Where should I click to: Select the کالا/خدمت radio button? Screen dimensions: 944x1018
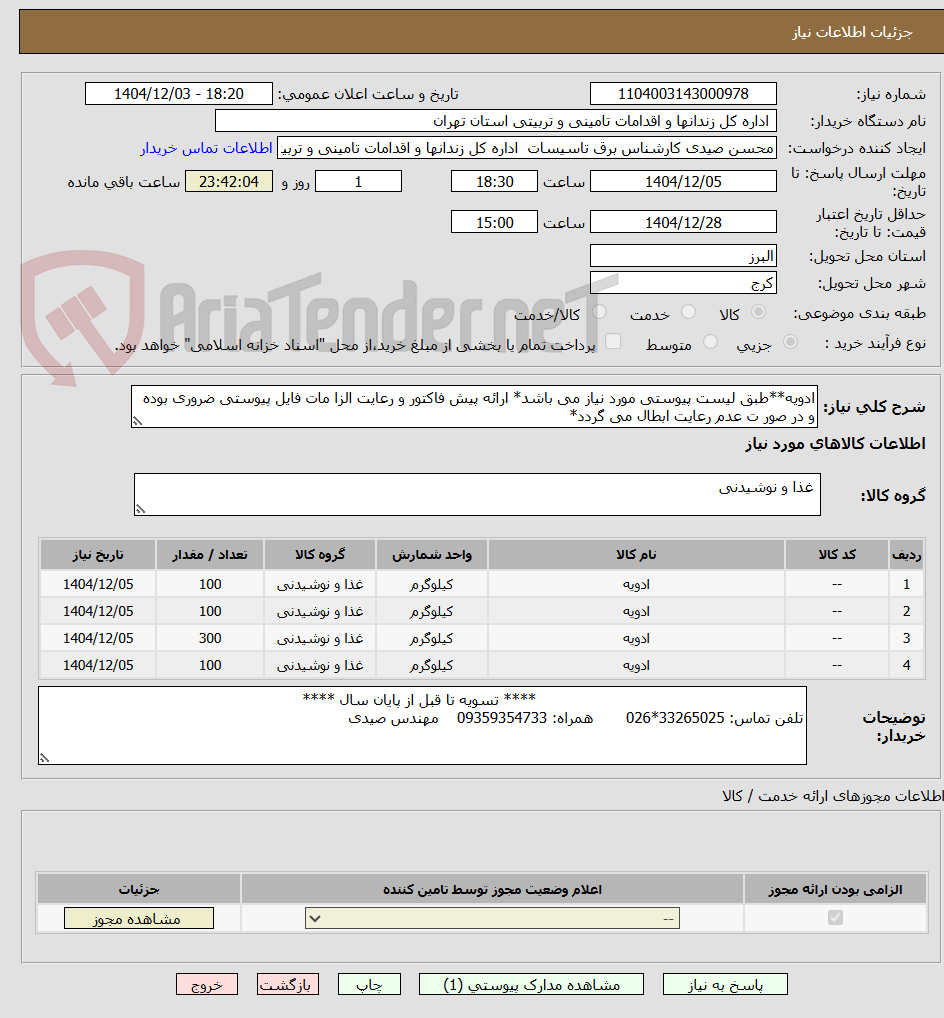pyautogui.click(x=599, y=312)
